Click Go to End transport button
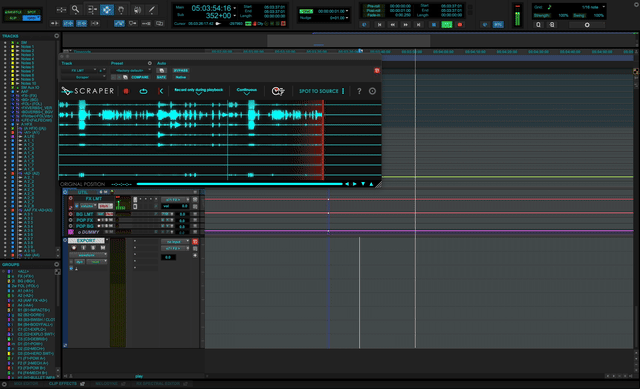The height and width of the screenshot is (389, 640). (419, 24)
